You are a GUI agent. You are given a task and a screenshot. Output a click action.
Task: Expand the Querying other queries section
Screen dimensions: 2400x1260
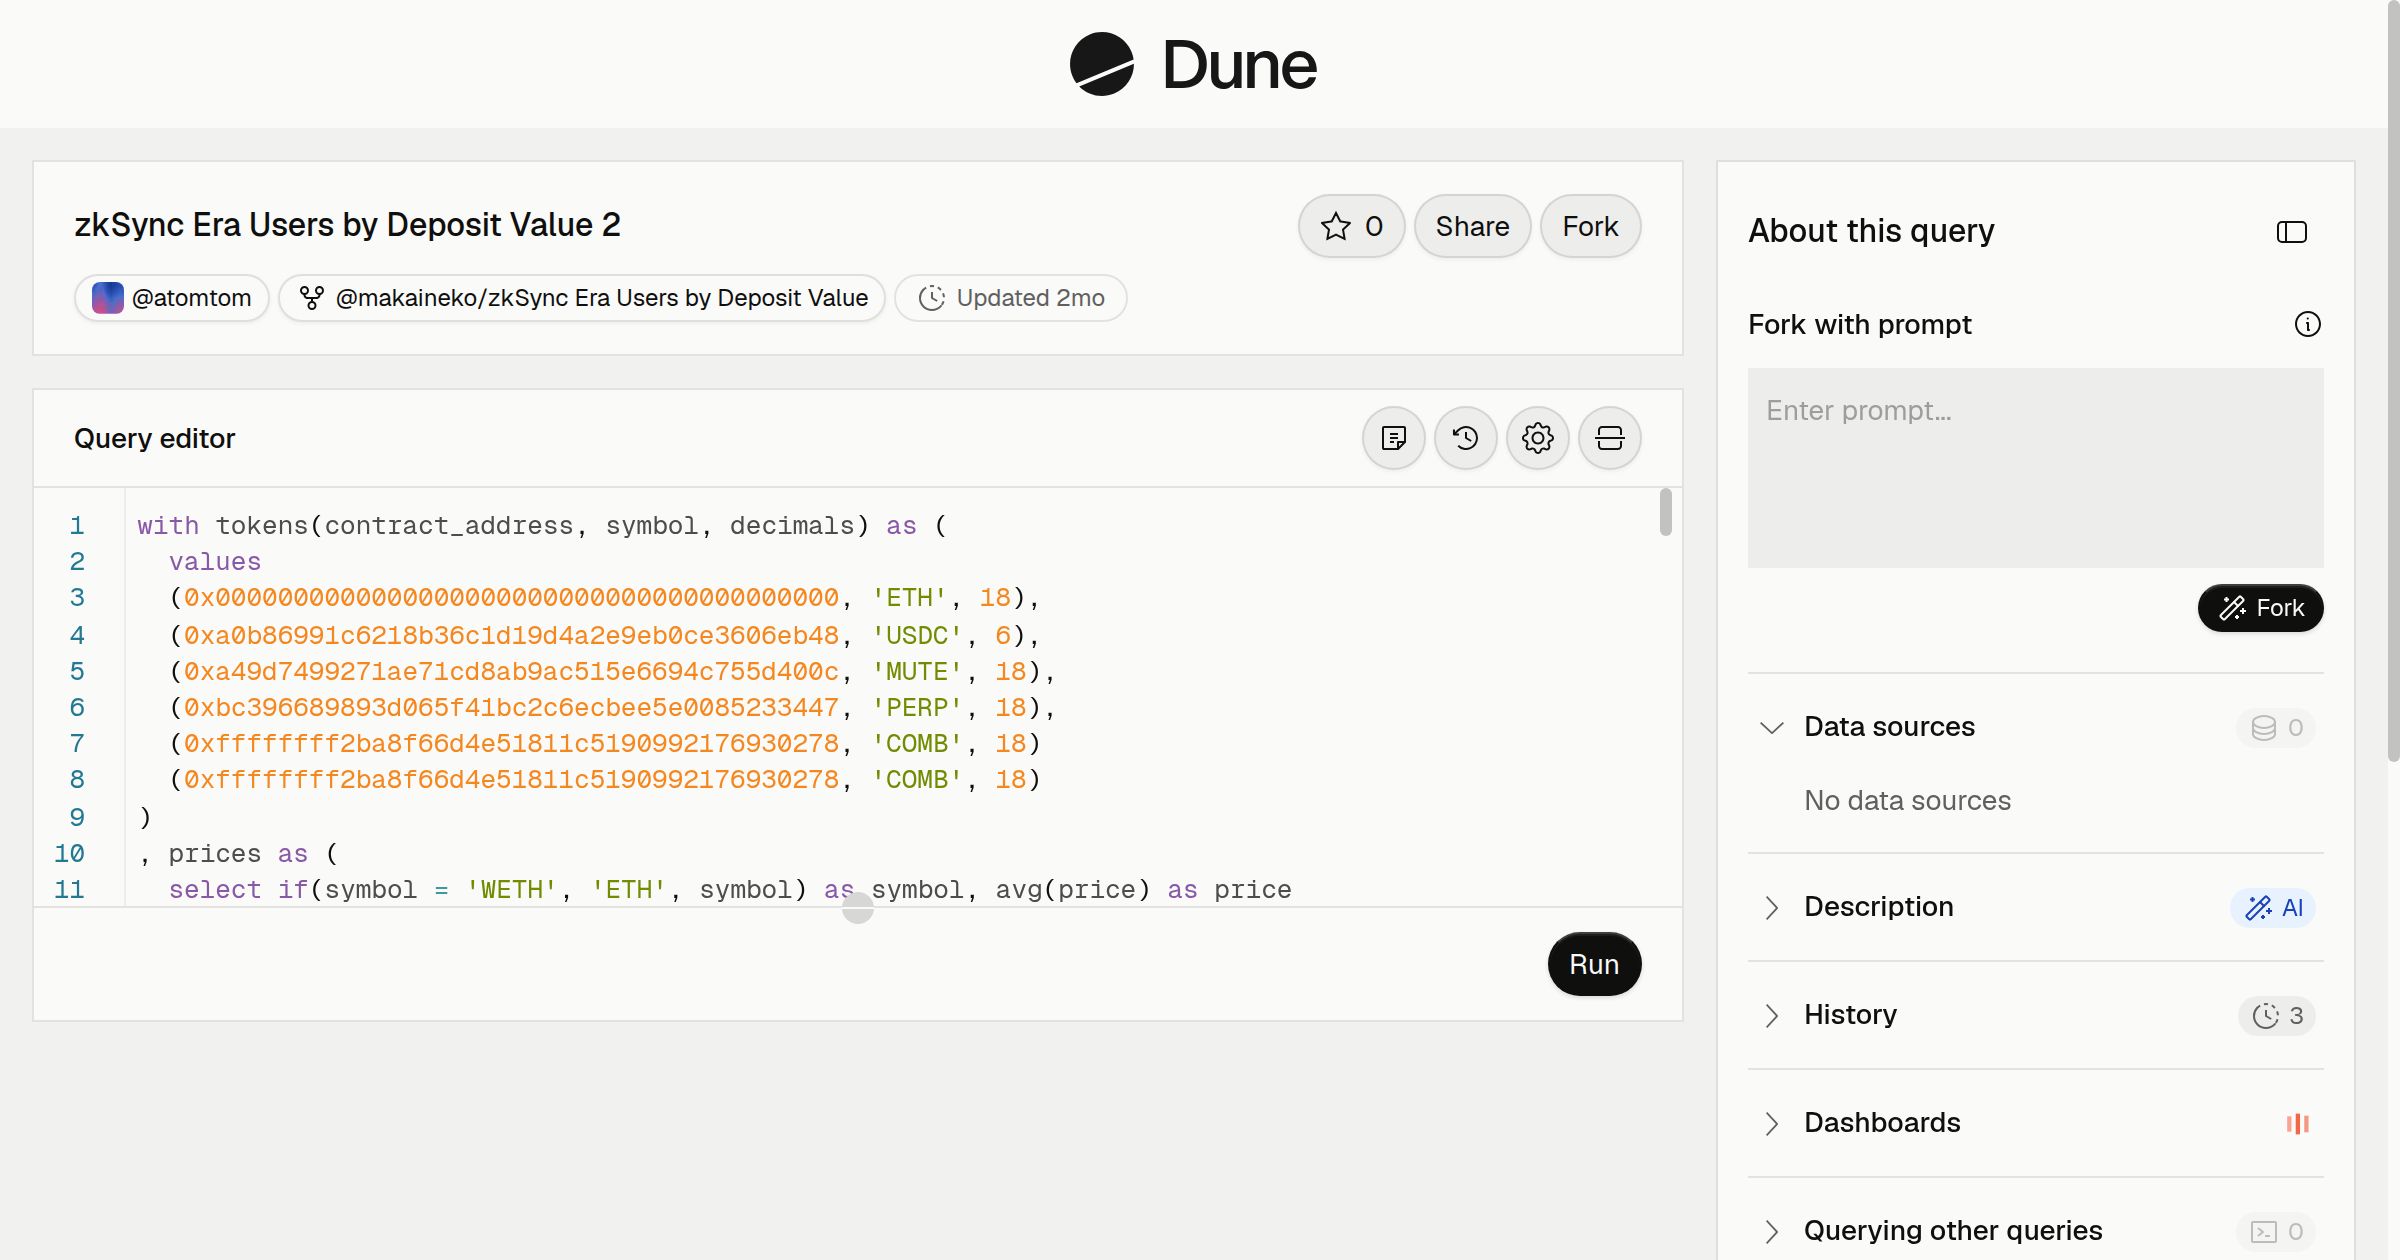coord(1772,1231)
